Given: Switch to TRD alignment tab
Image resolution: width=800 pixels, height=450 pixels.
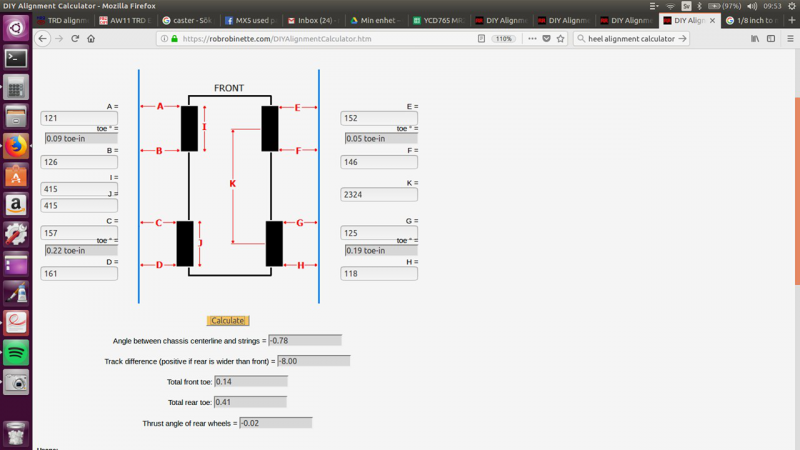Looking at the screenshot, I should pyautogui.click(x=63, y=20).
